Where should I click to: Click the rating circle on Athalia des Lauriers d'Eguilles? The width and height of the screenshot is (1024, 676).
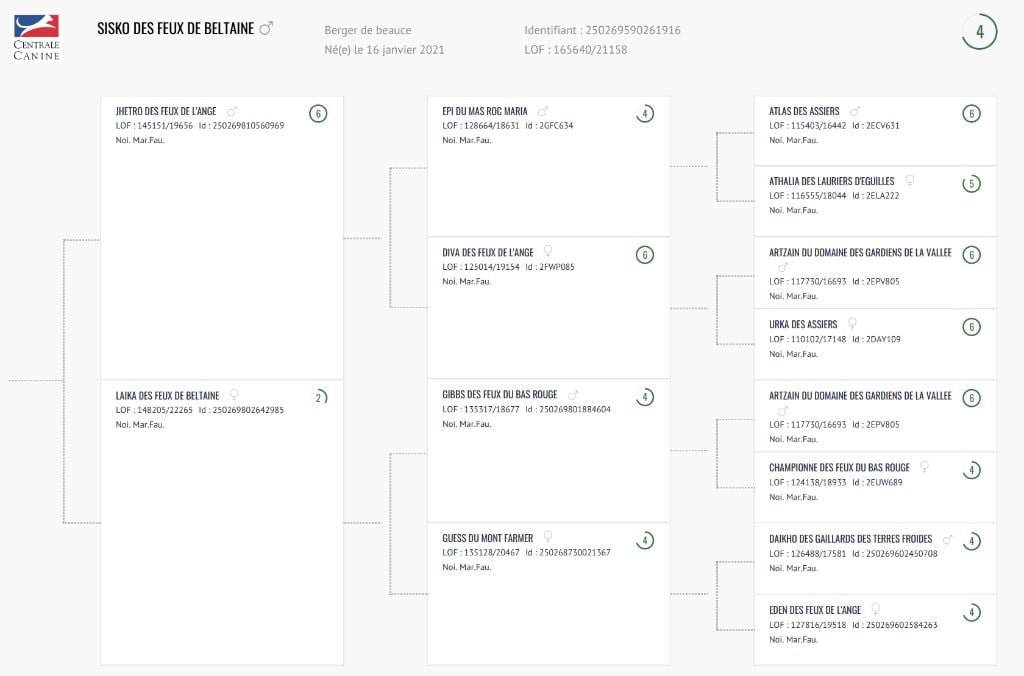point(971,184)
